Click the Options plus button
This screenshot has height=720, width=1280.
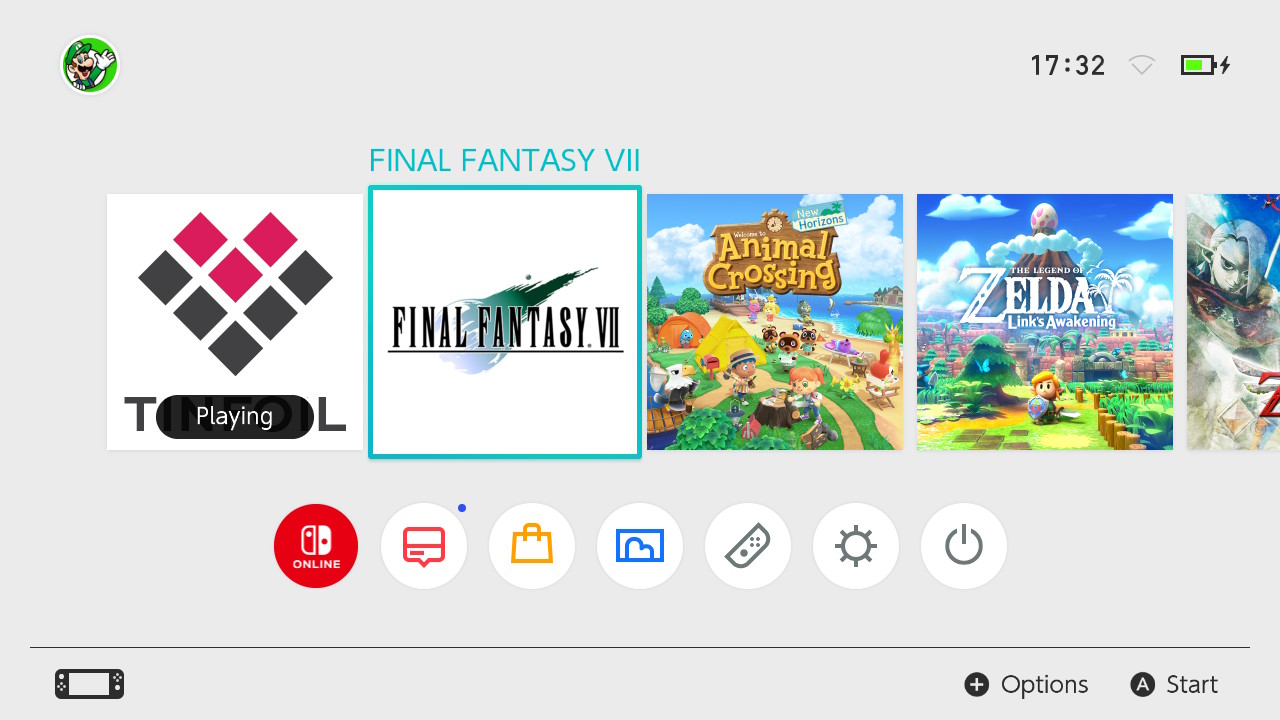tap(1026, 684)
